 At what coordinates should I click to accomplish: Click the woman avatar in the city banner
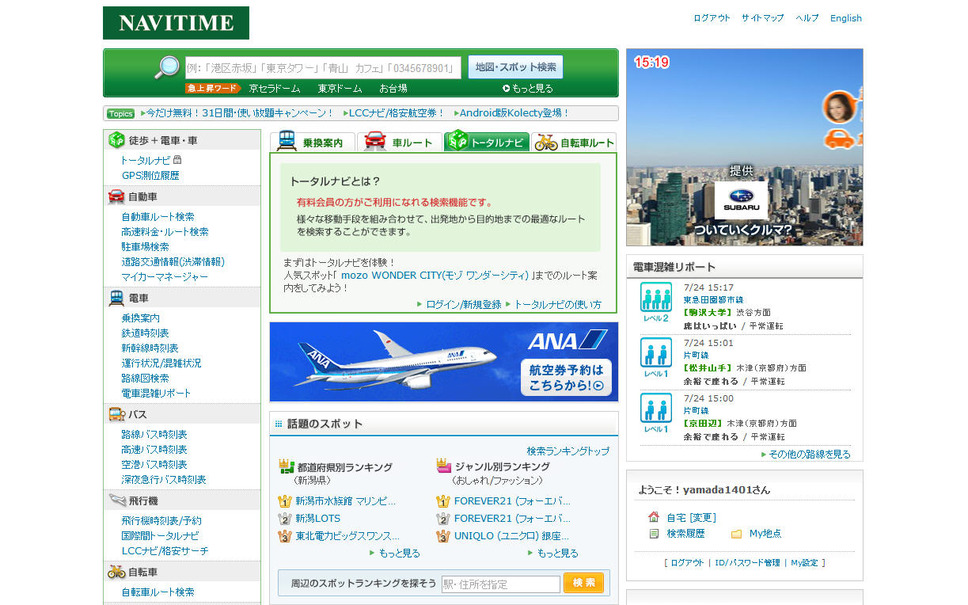pyautogui.click(x=839, y=107)
